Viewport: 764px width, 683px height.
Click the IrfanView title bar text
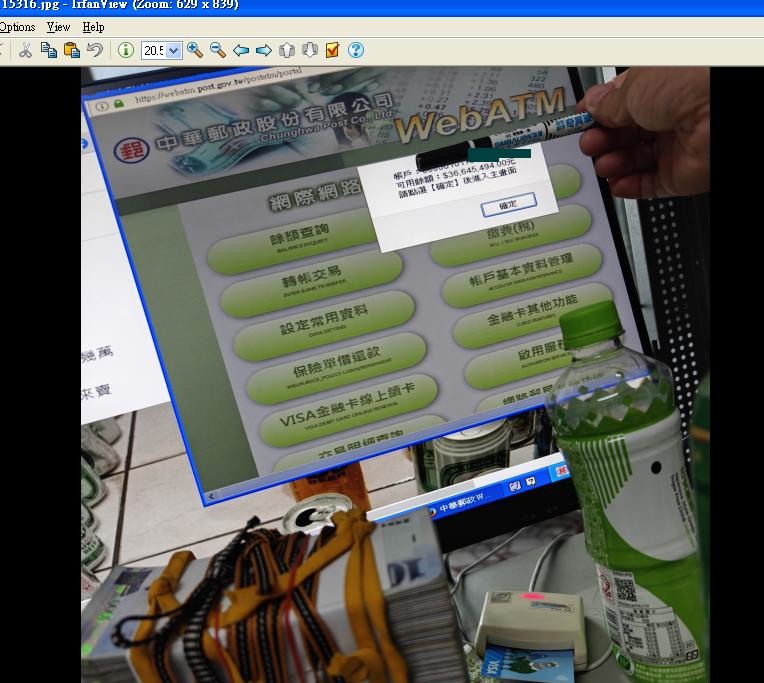pyautogui.click(x=120, y=5)
